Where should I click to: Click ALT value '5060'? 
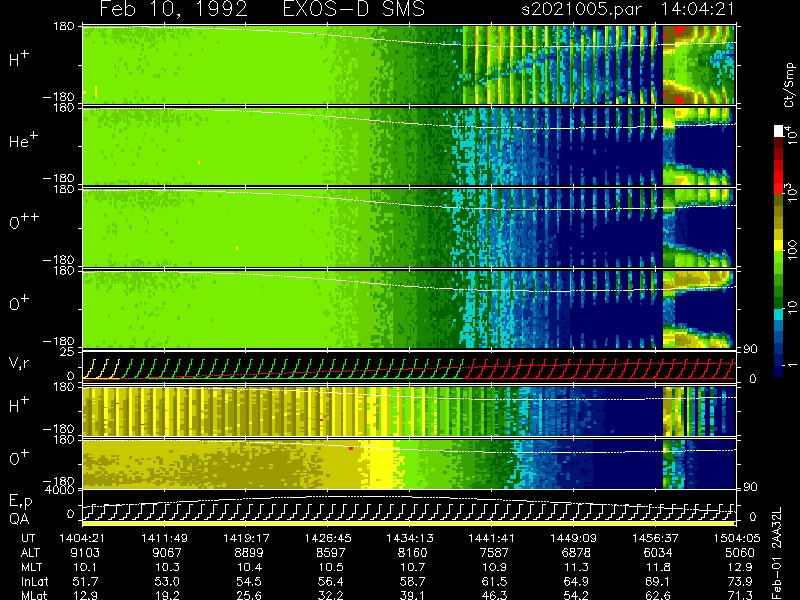739,553
